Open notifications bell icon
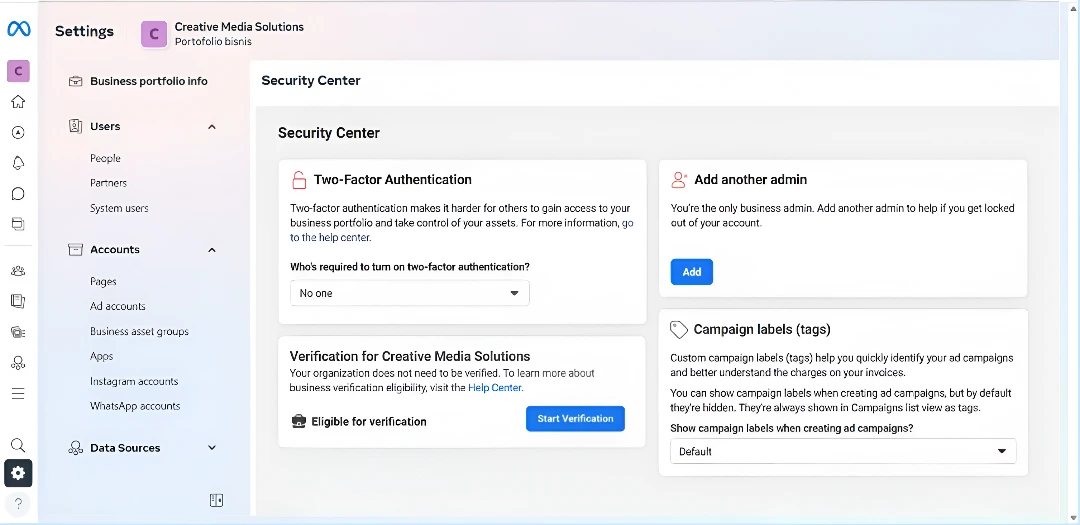 pyautogui.click(x=18, y=163)
